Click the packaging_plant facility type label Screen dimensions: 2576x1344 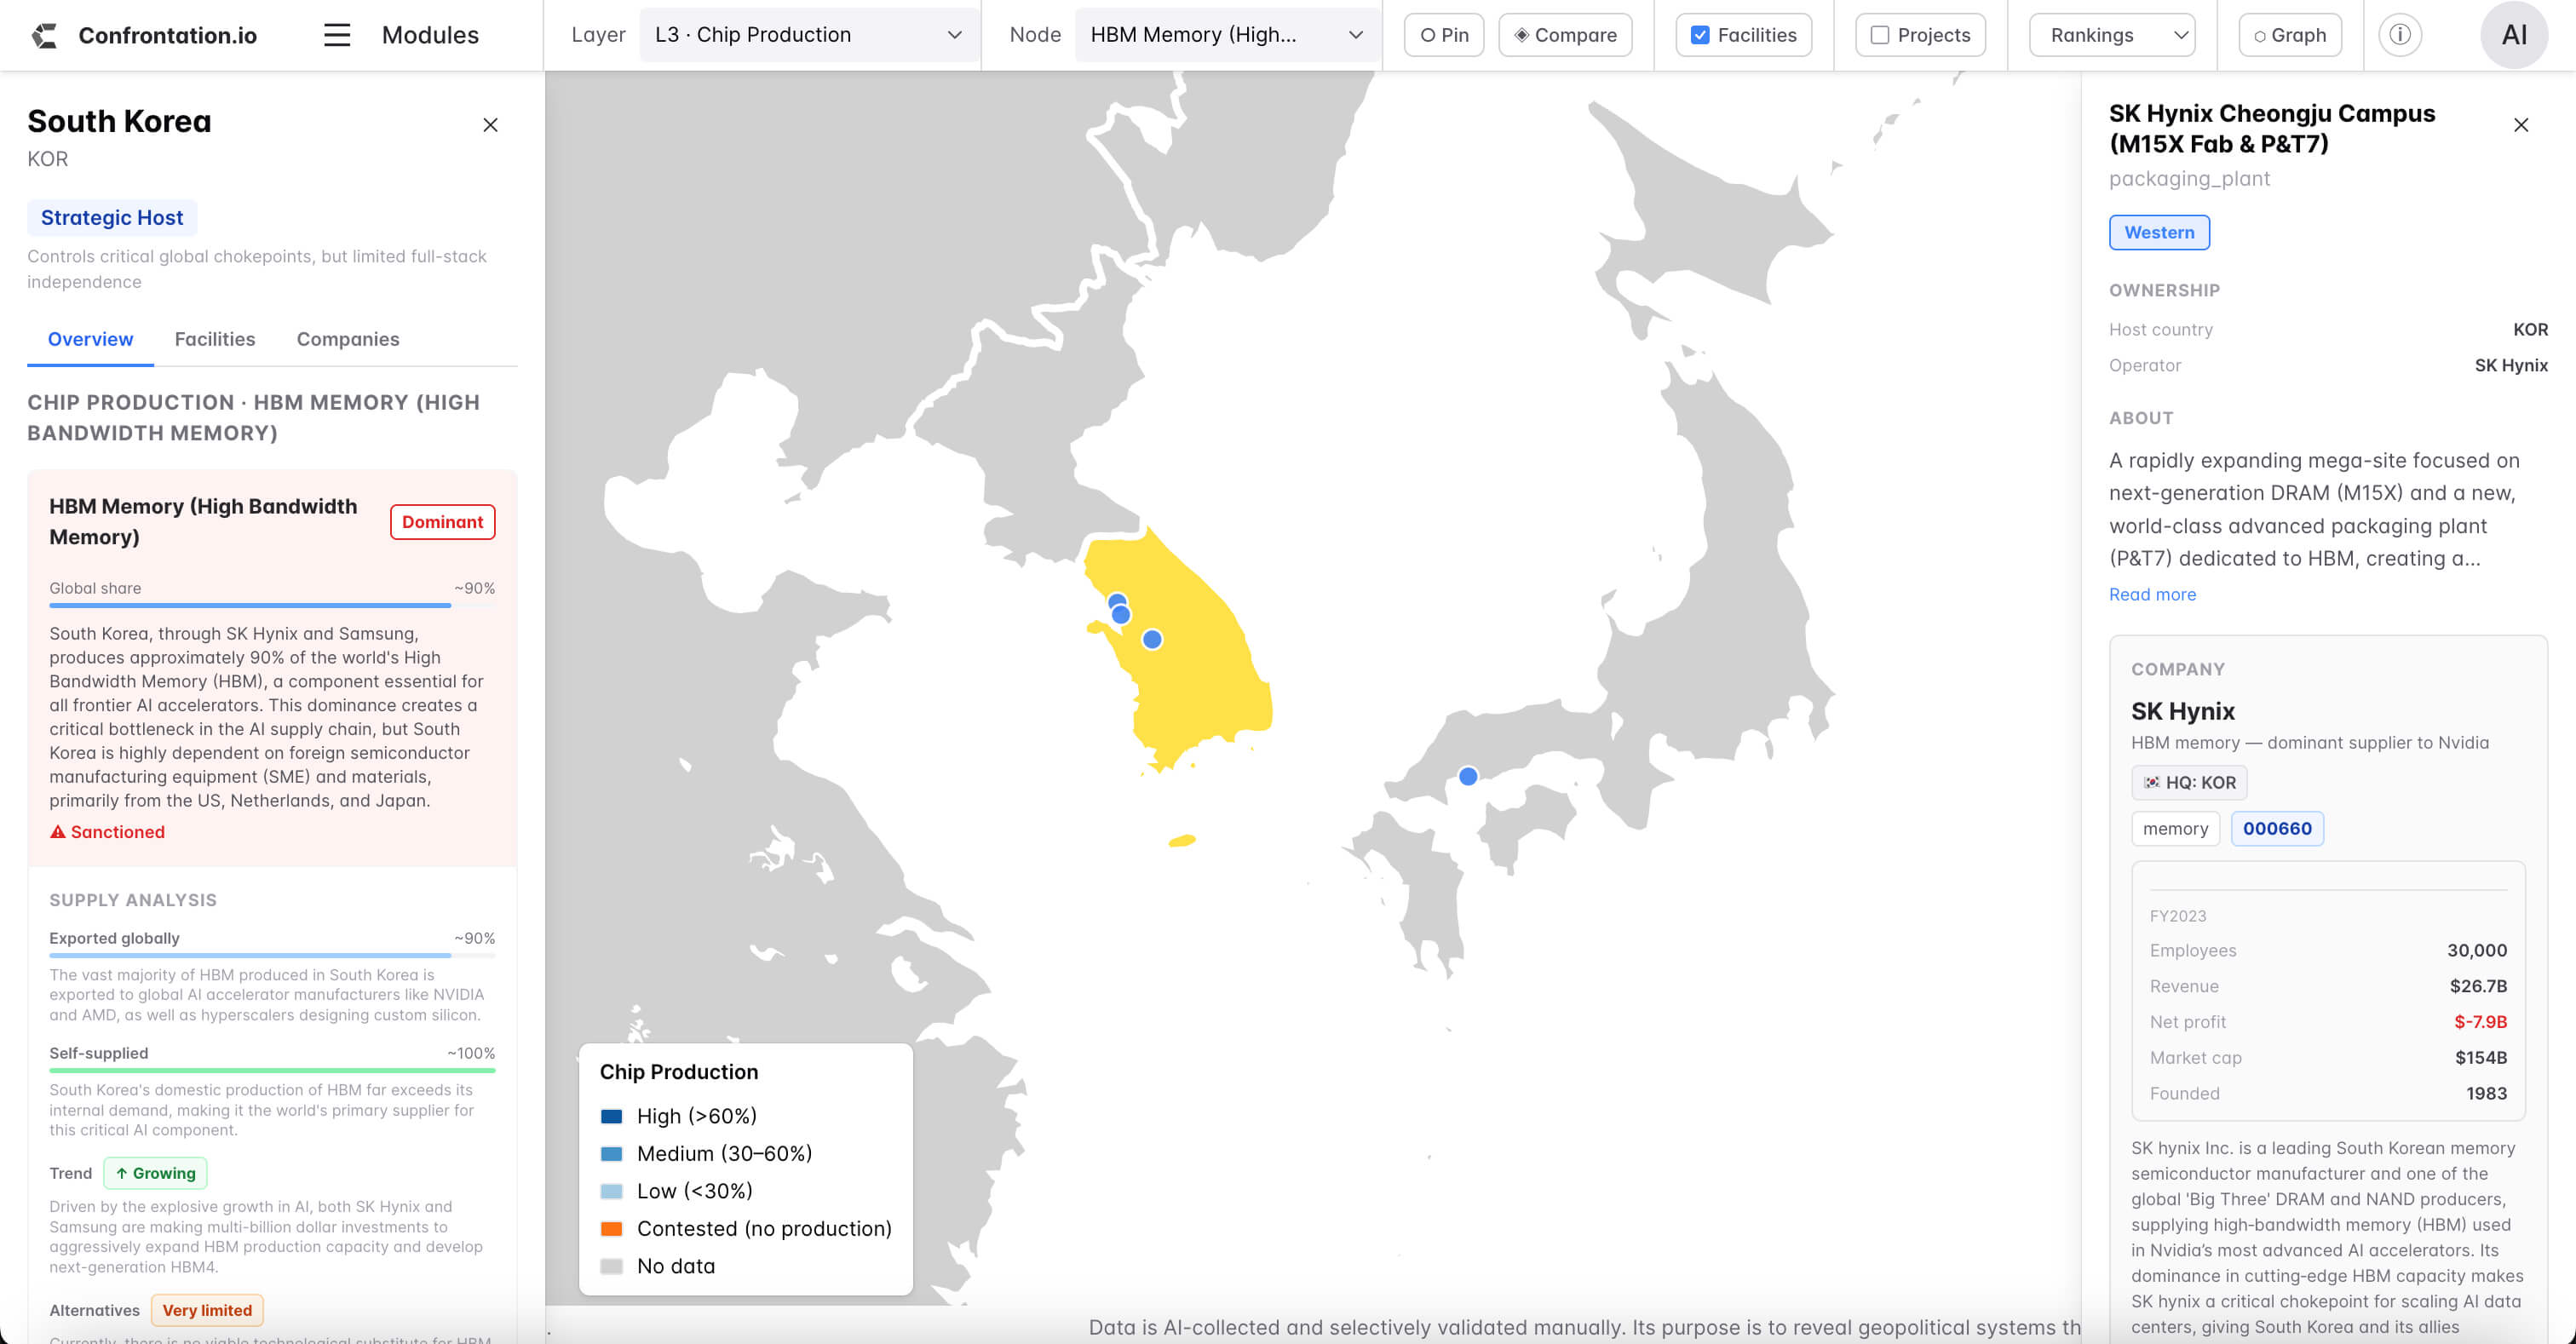(2189, 178)
